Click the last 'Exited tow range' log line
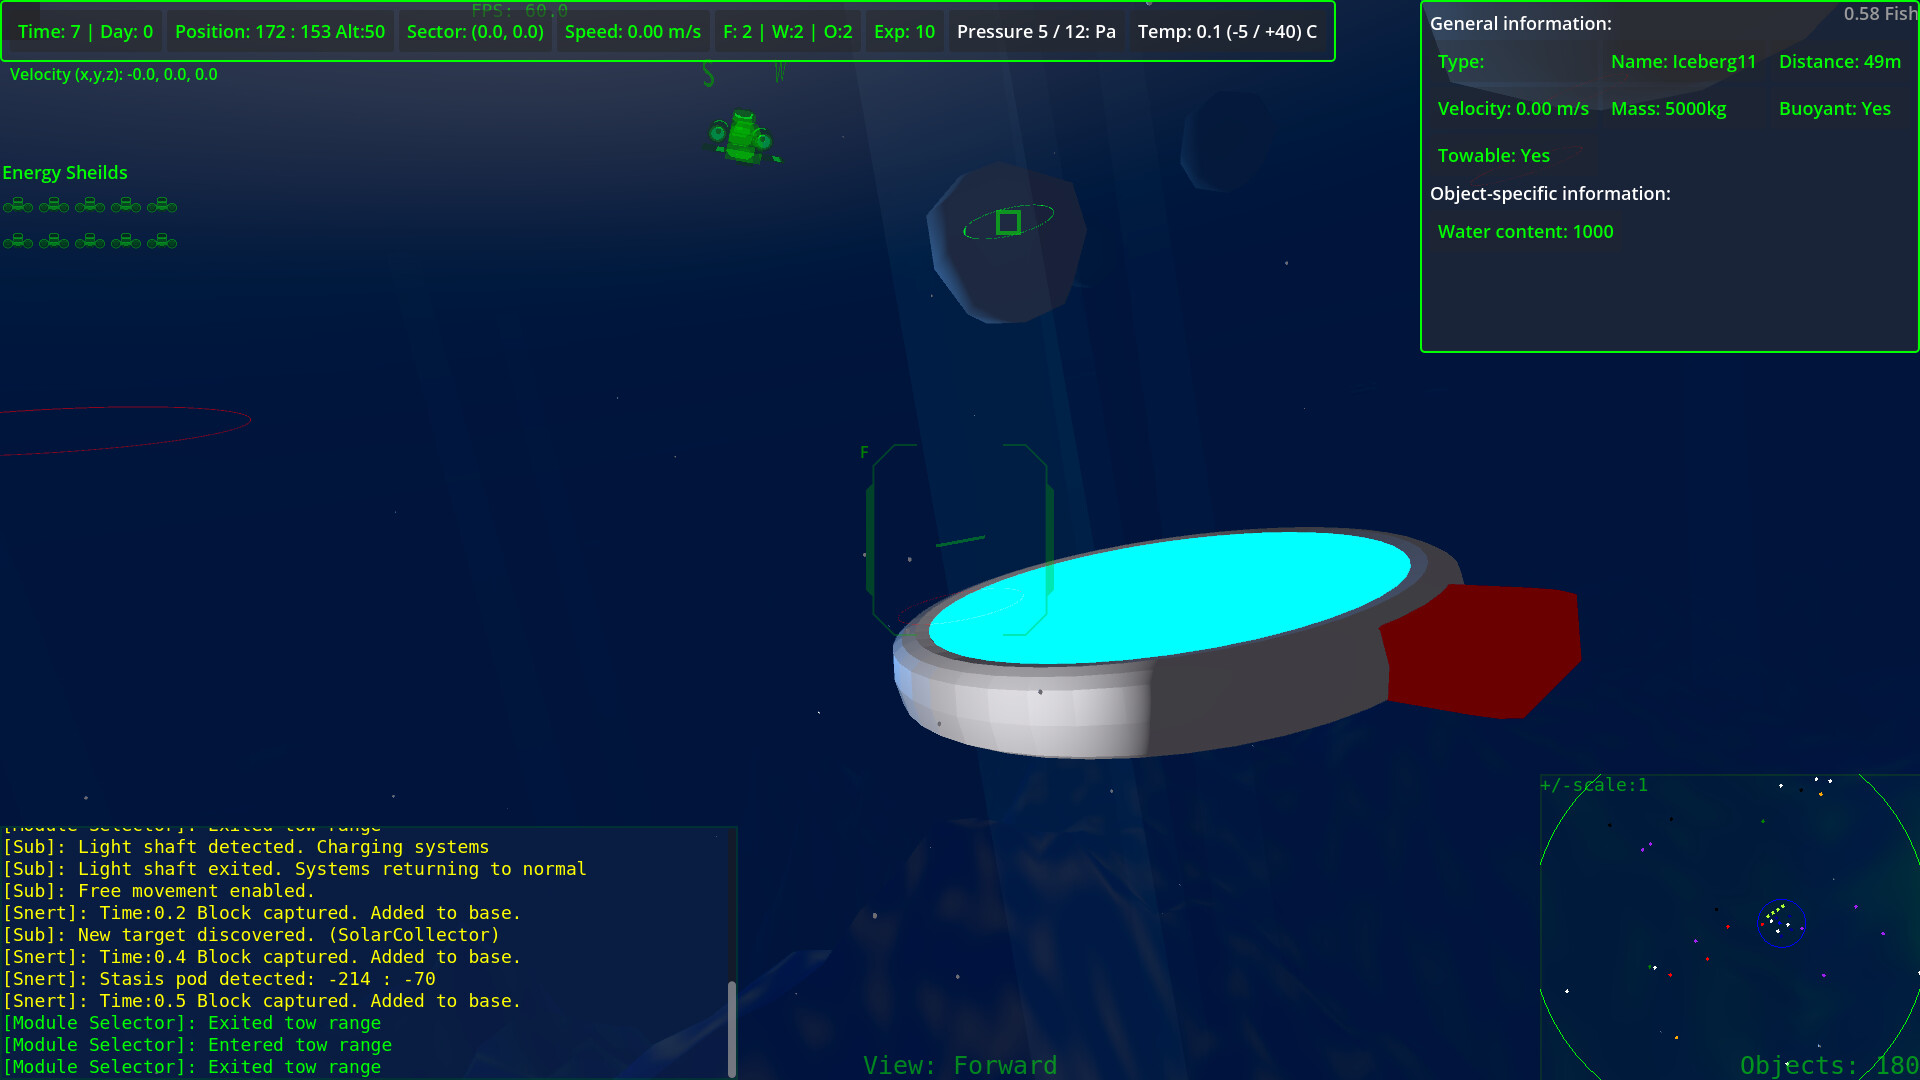1920x1080 pixels. tap(192, 1067)
